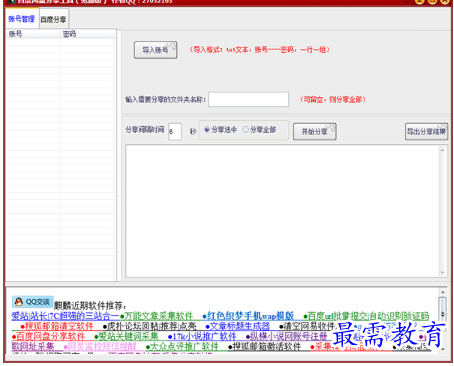The width and height of the screenshot is (454, 366).
Task: Open the 文章标题生成器 link
Action: point(240,326)
